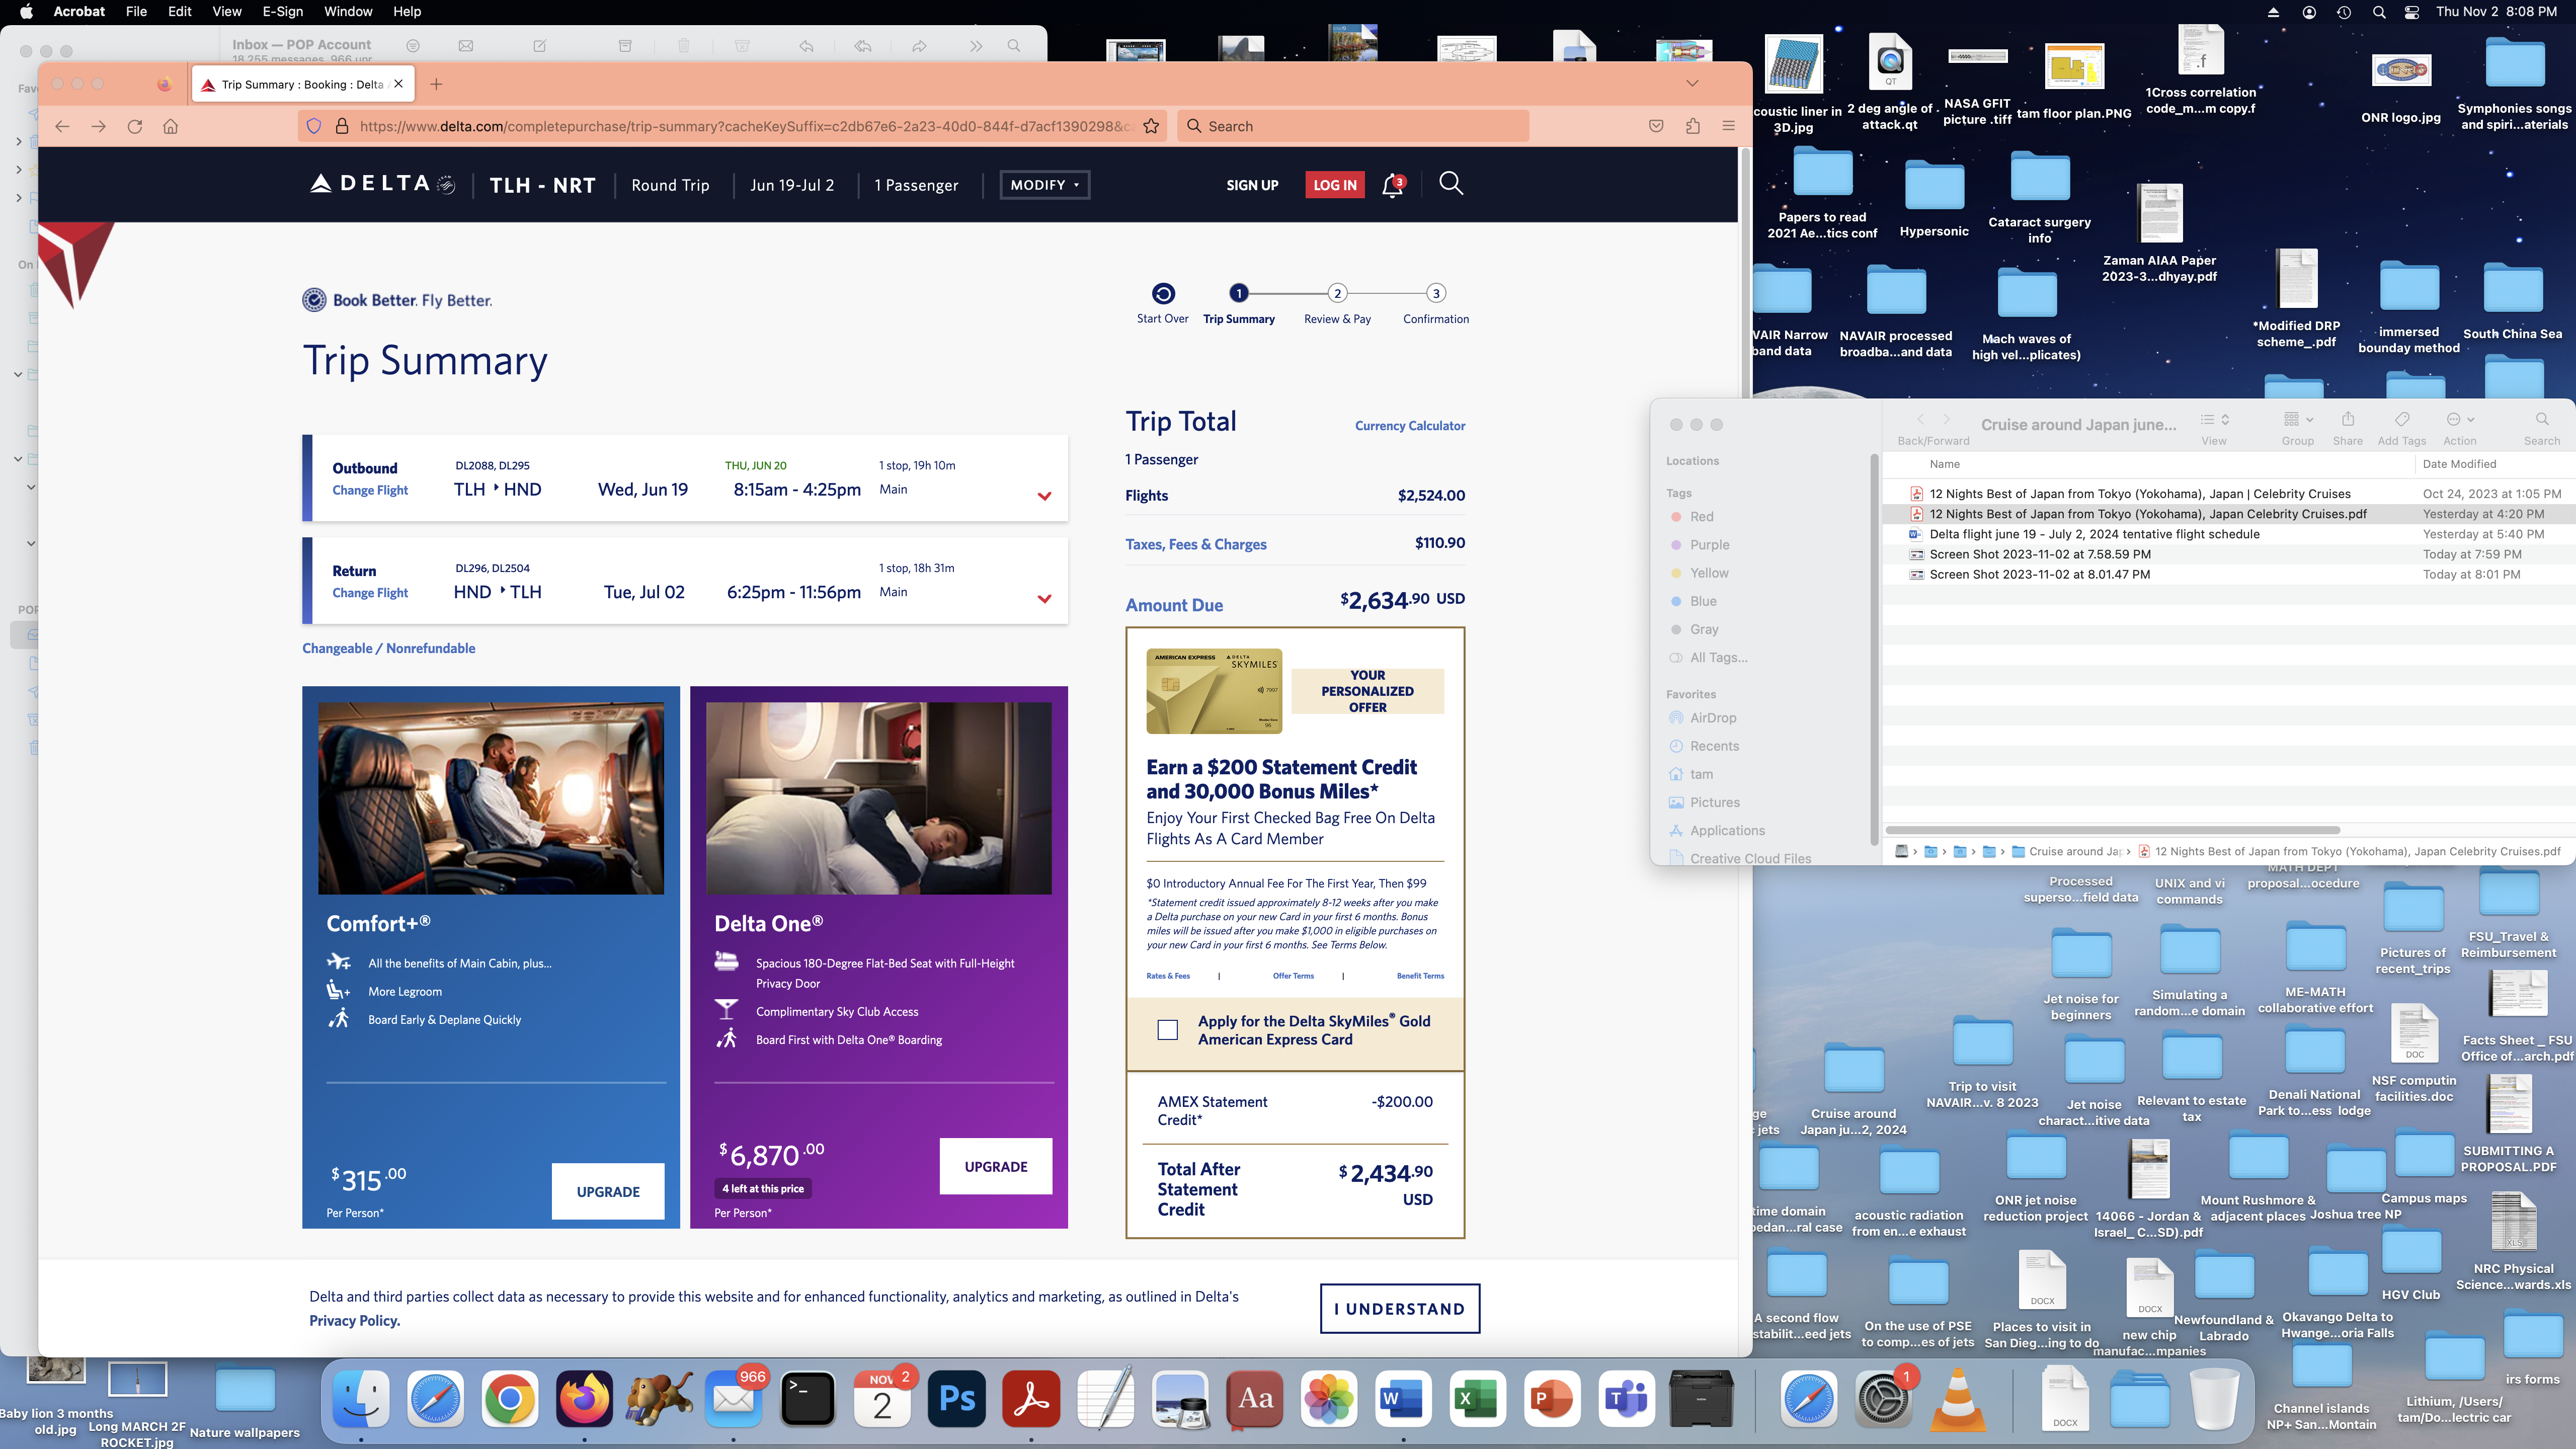The height and width of the screenshot is (1449, 2576).
Task: Upgrade to Comfort+ for $315
Action: coord(608,1191)
